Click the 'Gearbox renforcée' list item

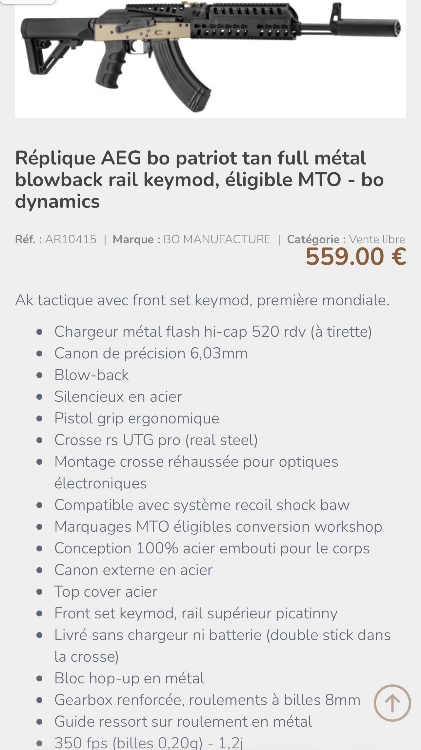coord(207,700)
